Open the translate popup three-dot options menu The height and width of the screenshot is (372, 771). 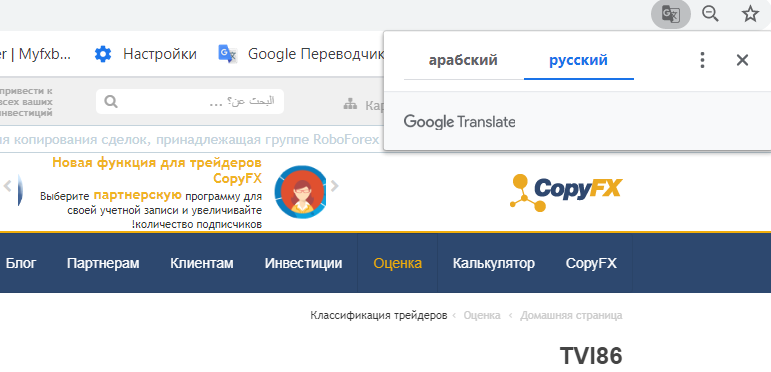[702, 60]
